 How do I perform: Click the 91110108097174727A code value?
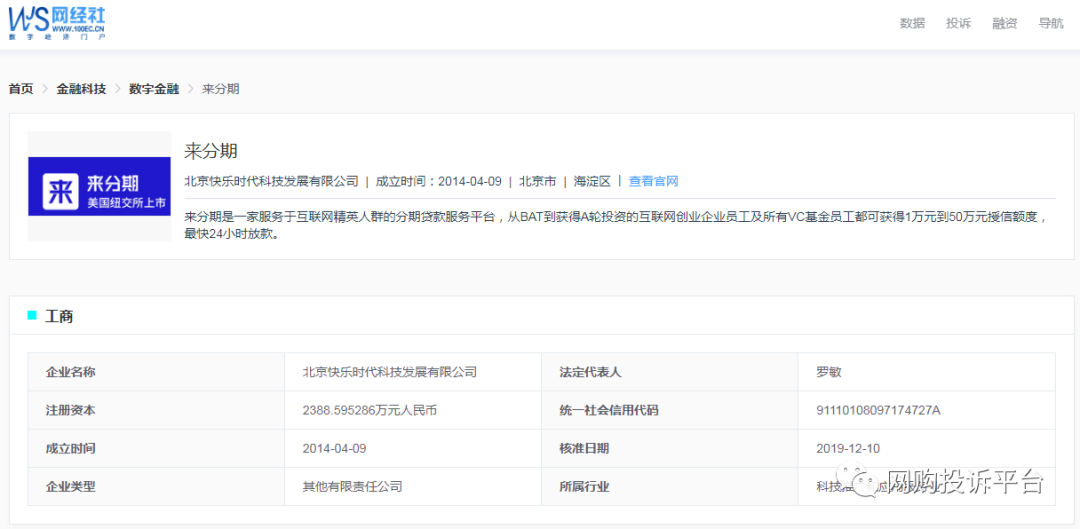878,411
